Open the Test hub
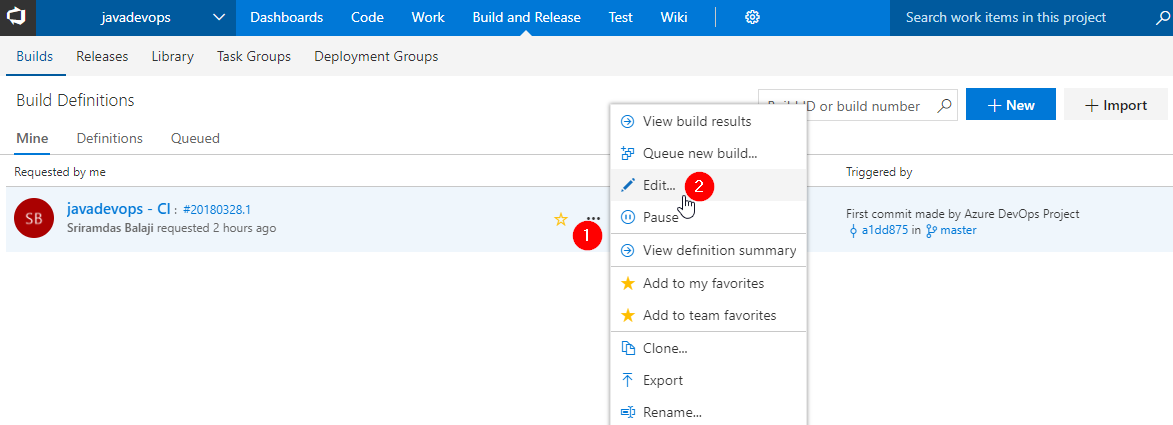1173x425 pixels. (x=620, y=17)
